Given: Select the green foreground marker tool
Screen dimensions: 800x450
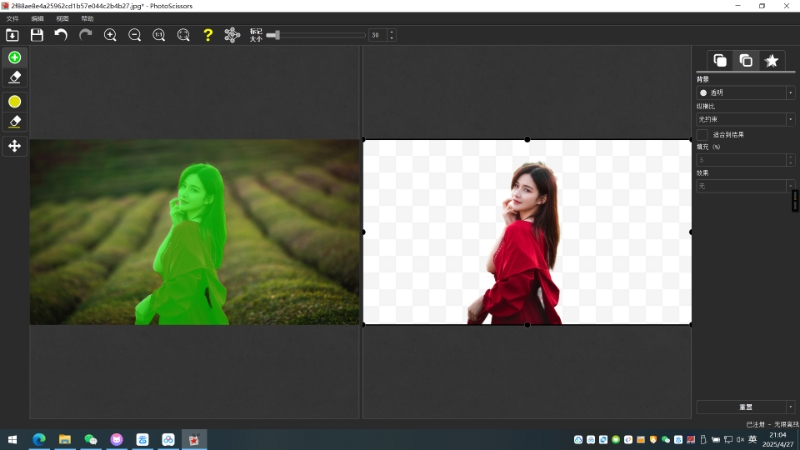Looking at the screenshot, I should pos(14,57).
